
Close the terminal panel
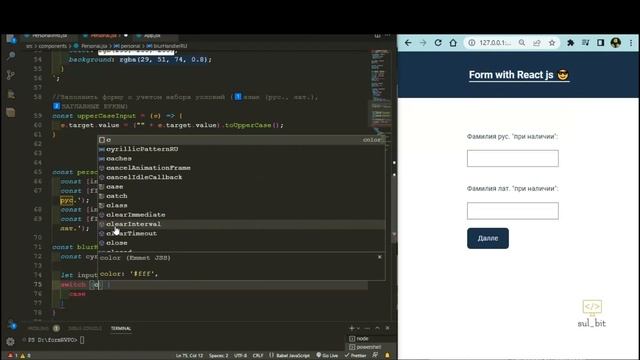pyautogui.click(x=387, y=328)
